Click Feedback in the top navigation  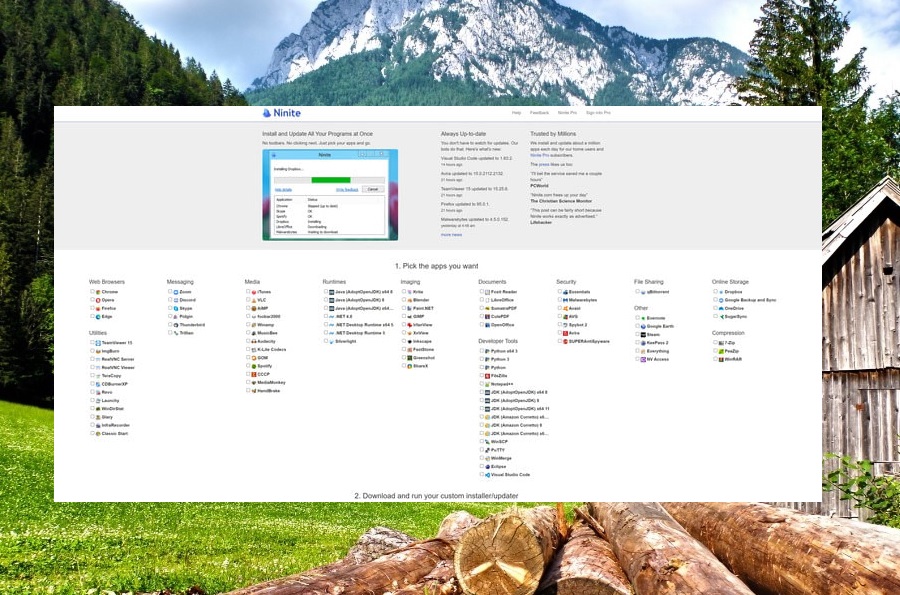pos(539,112)
